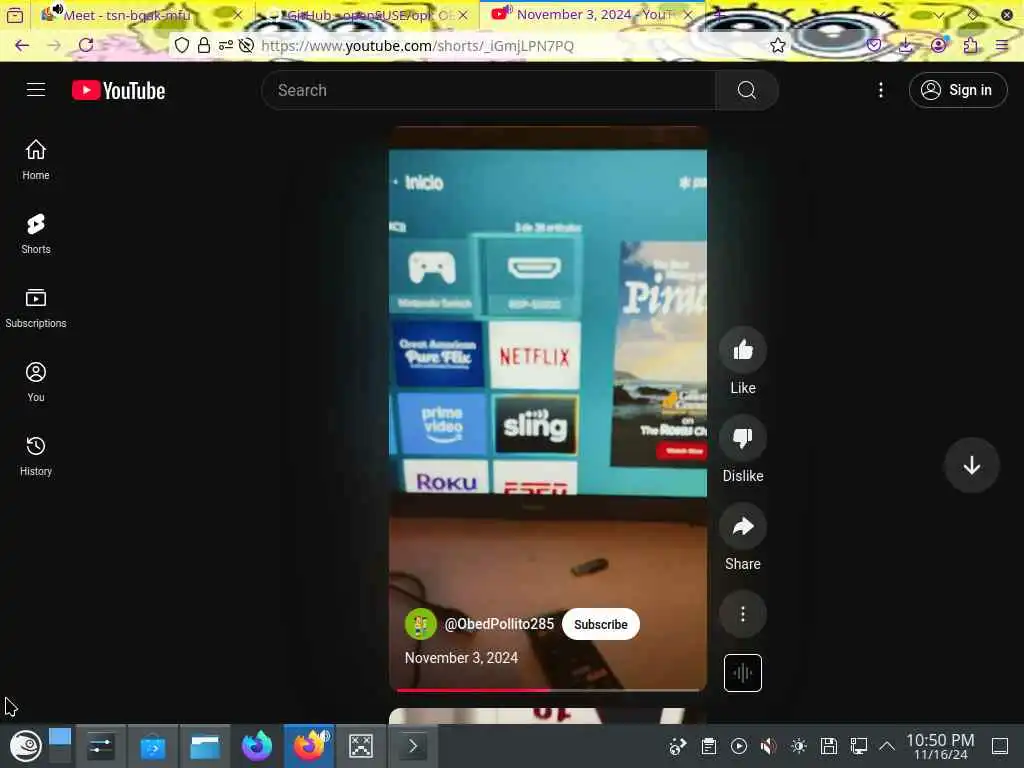Show site security padlock info
Screen dimensions: 1024x768
pyautogui.click(x=204, y=45)
